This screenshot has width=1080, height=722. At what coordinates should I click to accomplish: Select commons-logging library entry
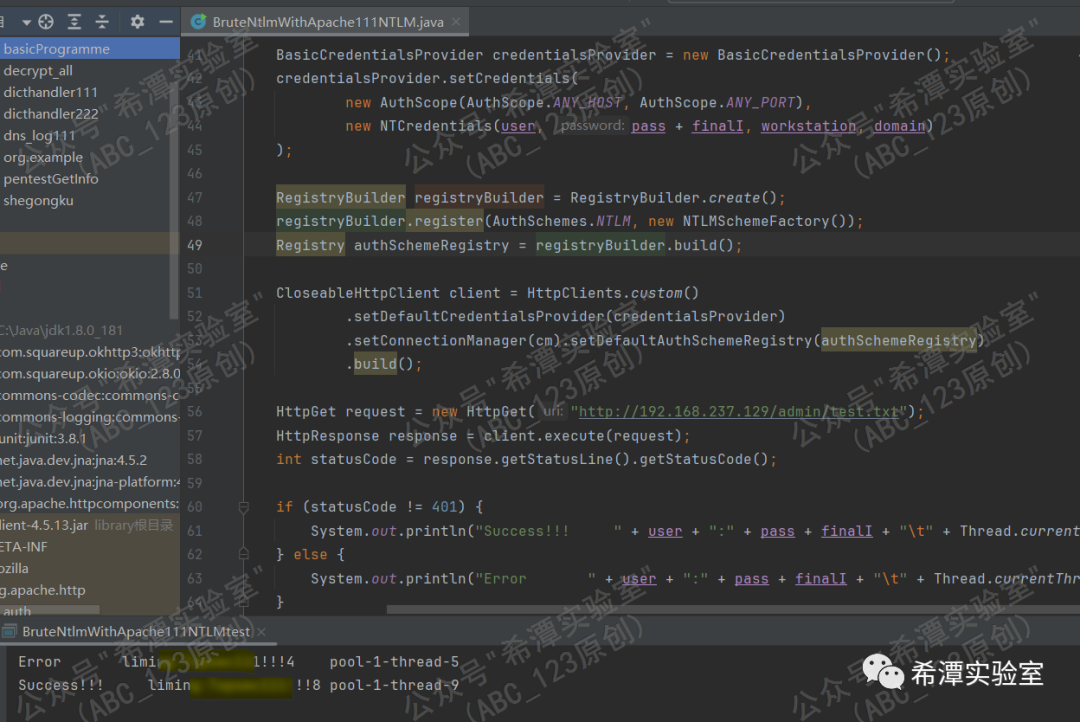90,417
